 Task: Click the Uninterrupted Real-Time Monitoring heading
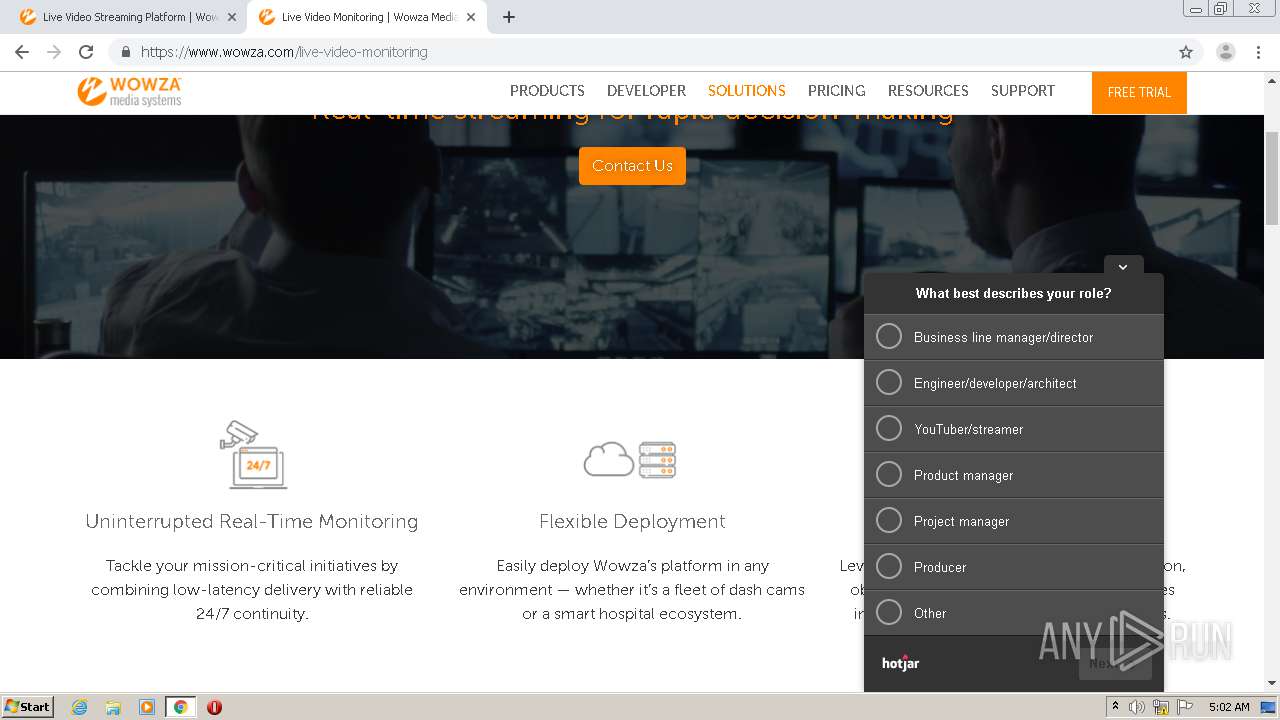click(x=252, y=521)
